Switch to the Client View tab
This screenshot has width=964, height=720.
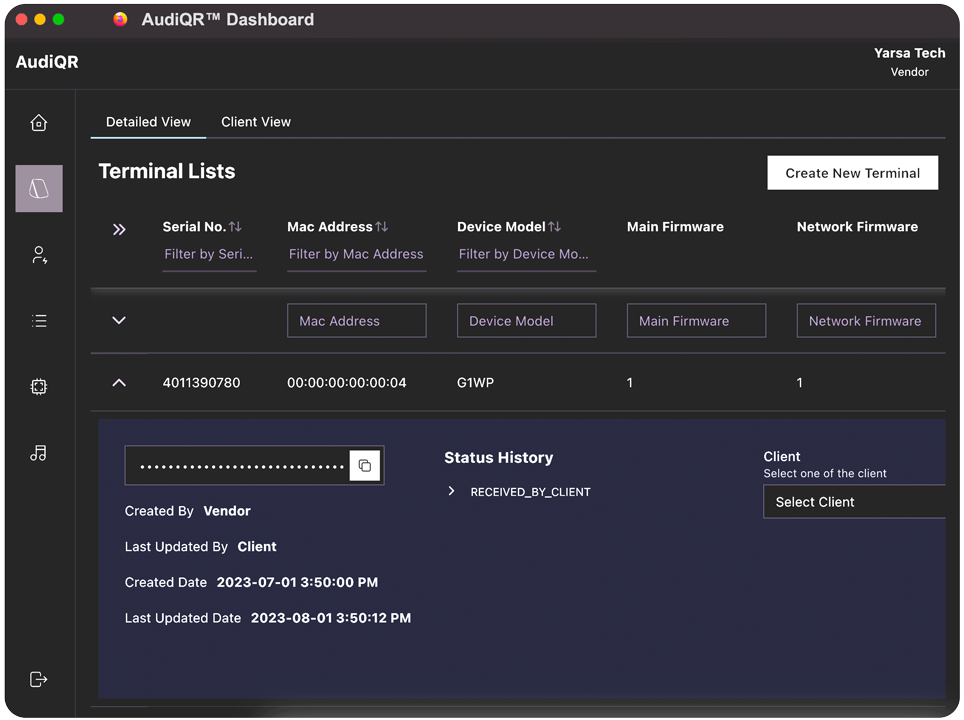[x=256, y=121]
